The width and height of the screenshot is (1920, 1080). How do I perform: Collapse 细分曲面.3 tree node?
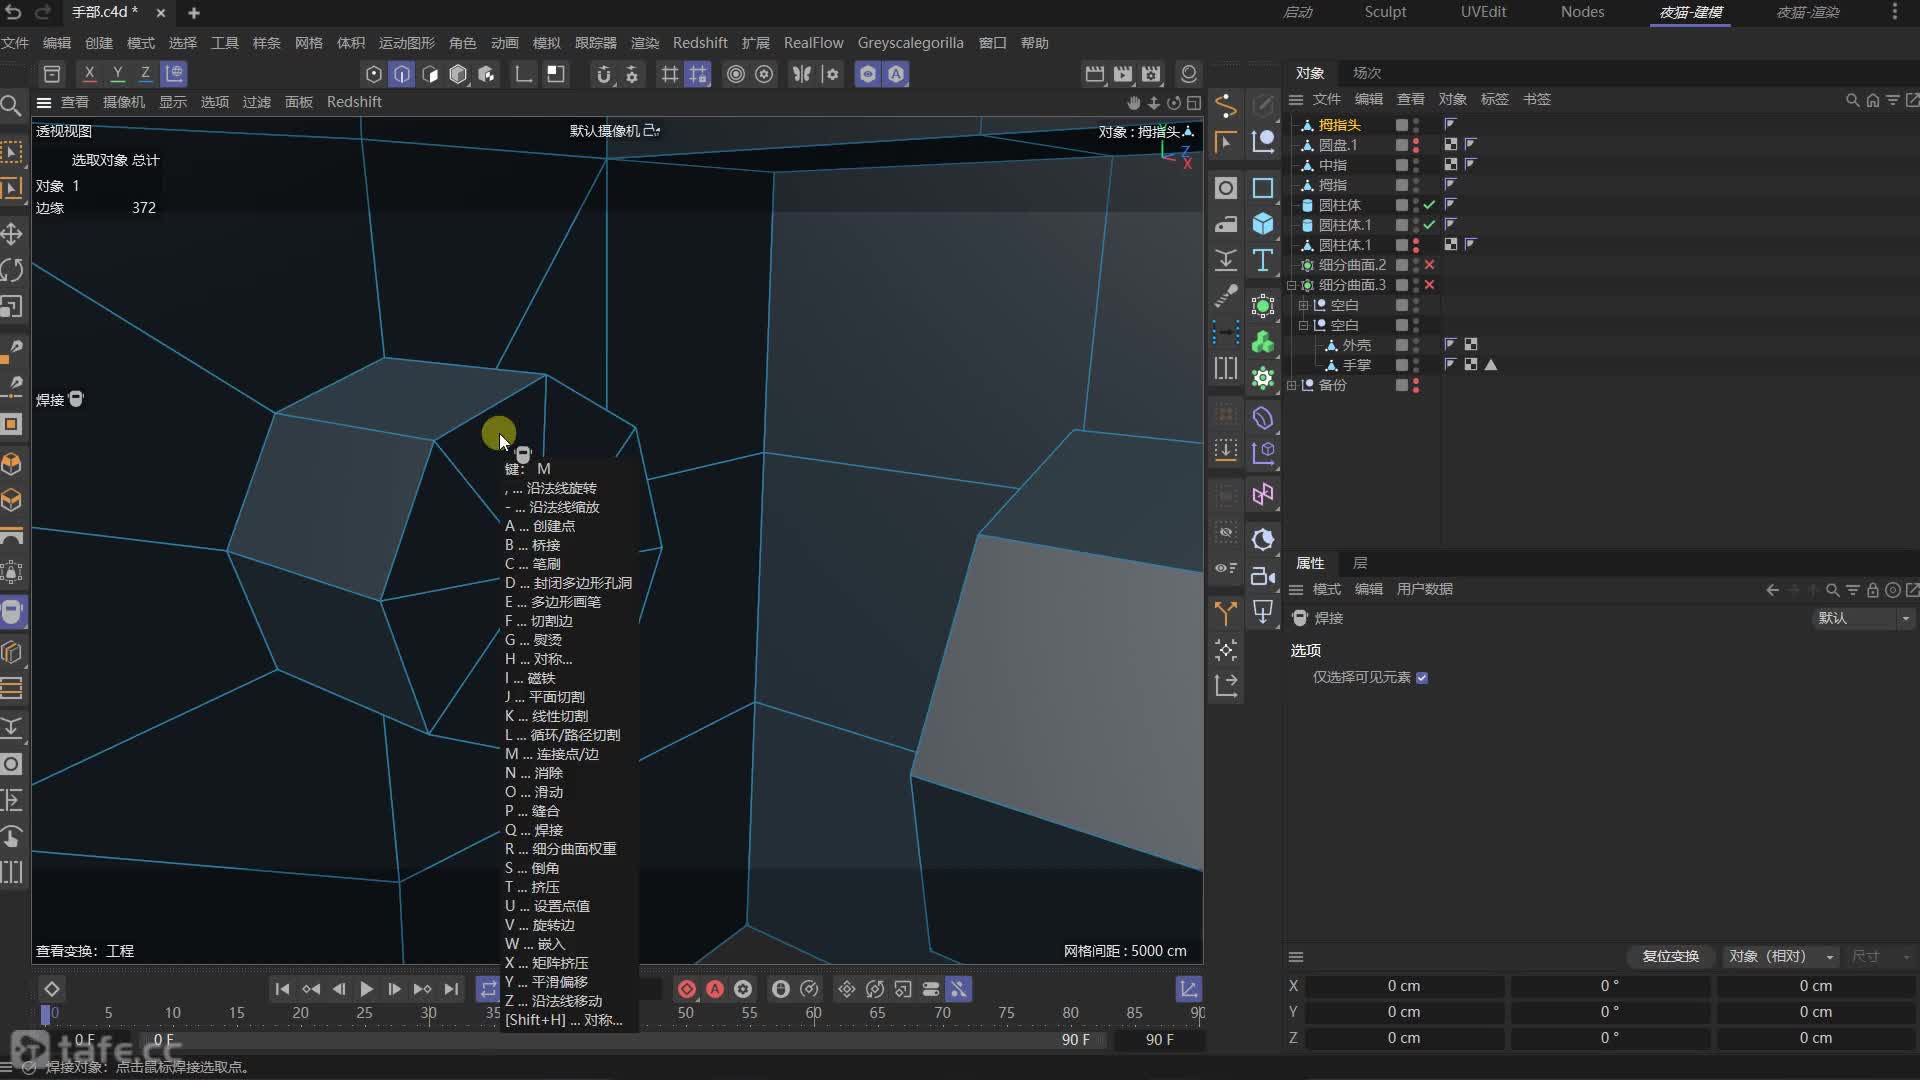tap(1292, 285)
